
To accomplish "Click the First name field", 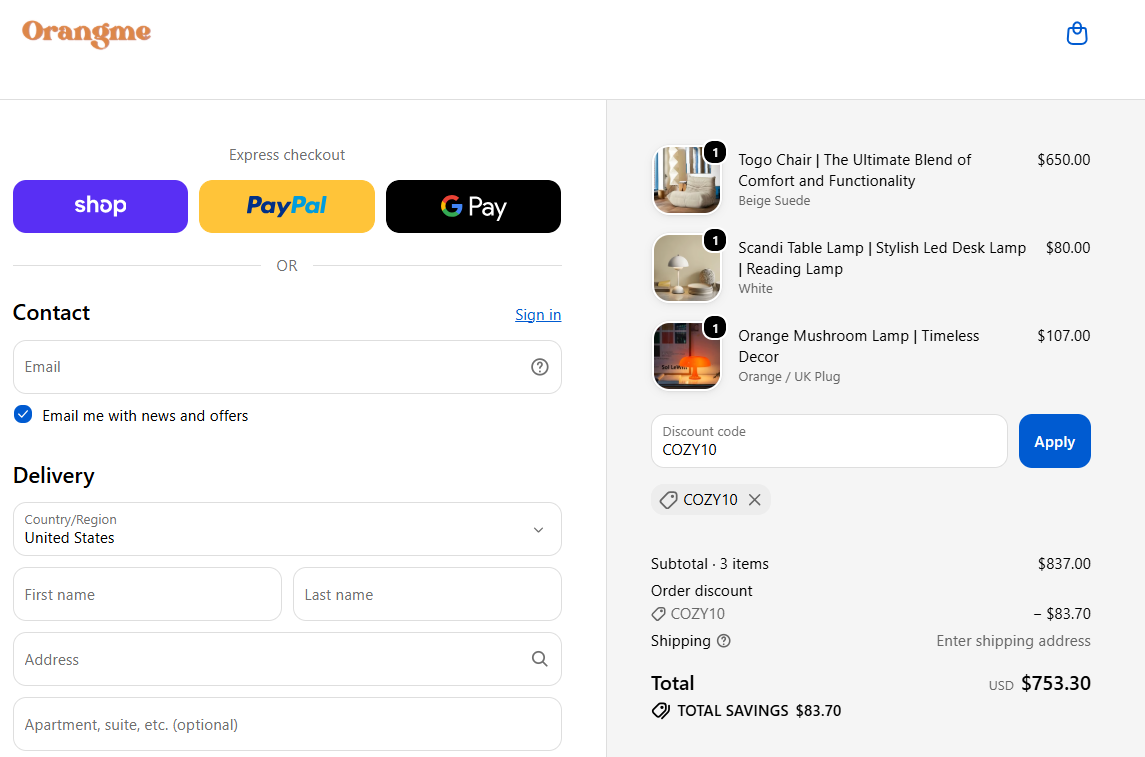I will 148,594.
